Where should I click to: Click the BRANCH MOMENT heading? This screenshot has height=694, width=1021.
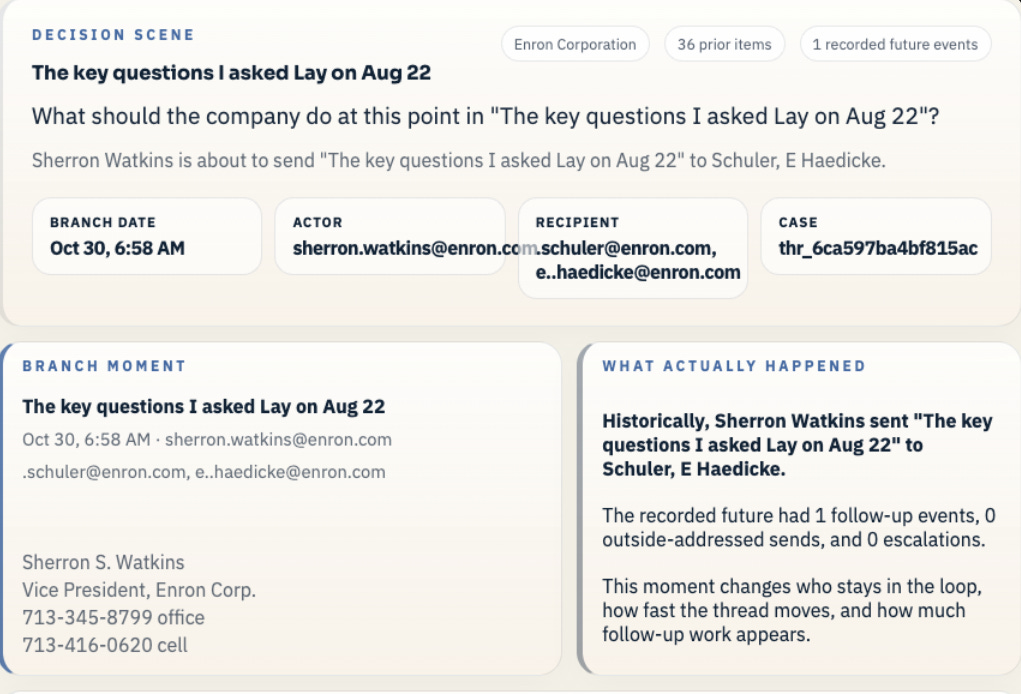(x=104, y=366)
